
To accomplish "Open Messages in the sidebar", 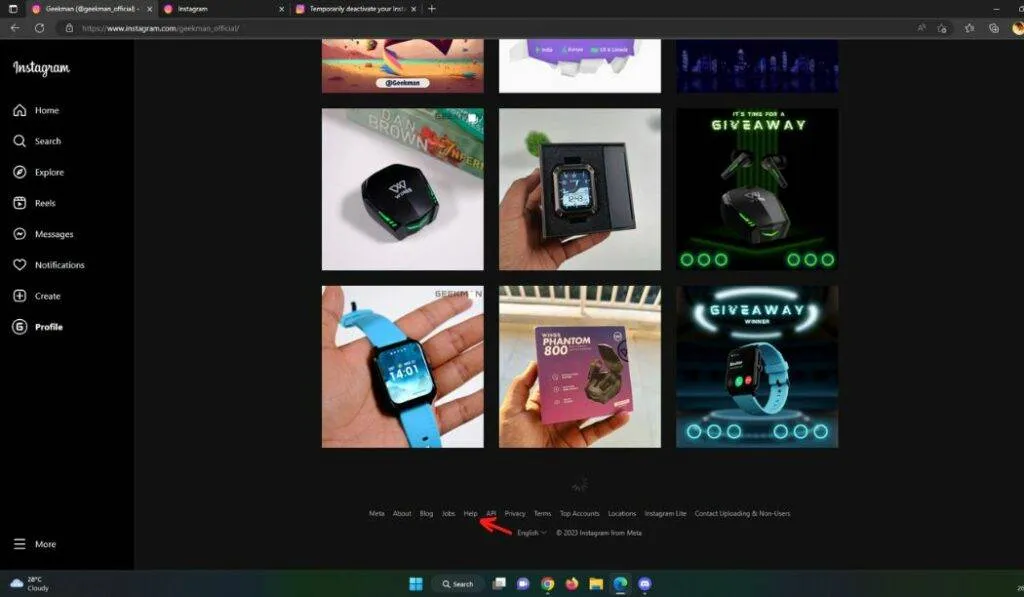I will click(x=43, y=234).
